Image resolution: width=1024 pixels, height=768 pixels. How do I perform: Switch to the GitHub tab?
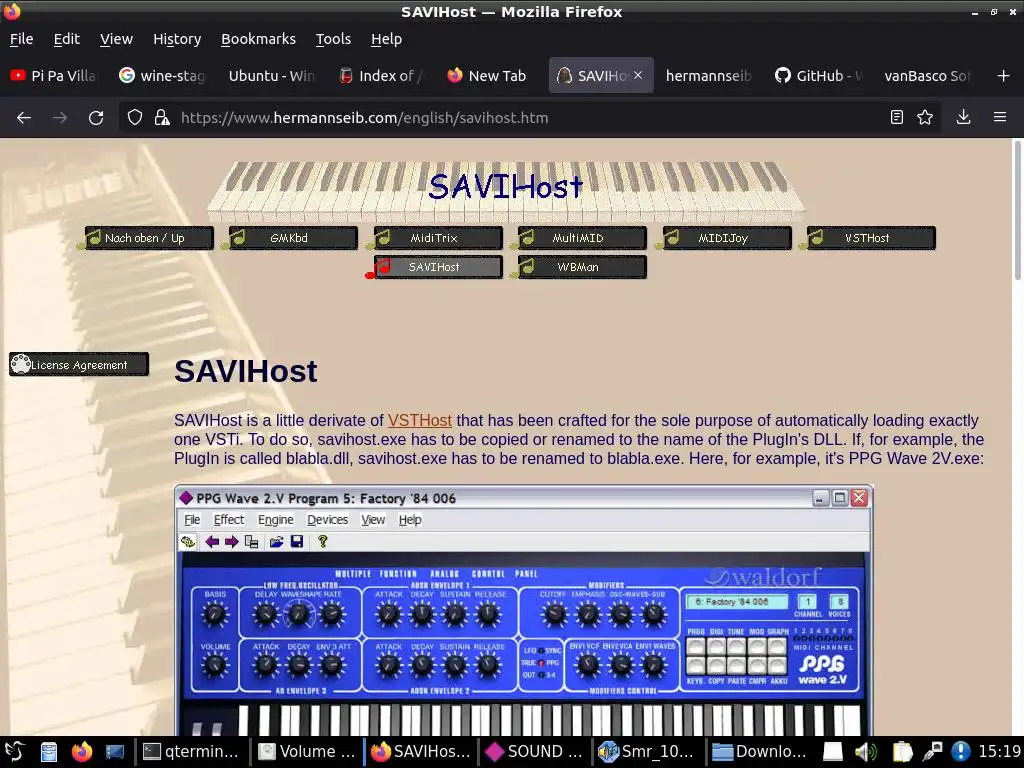[818, 76]
